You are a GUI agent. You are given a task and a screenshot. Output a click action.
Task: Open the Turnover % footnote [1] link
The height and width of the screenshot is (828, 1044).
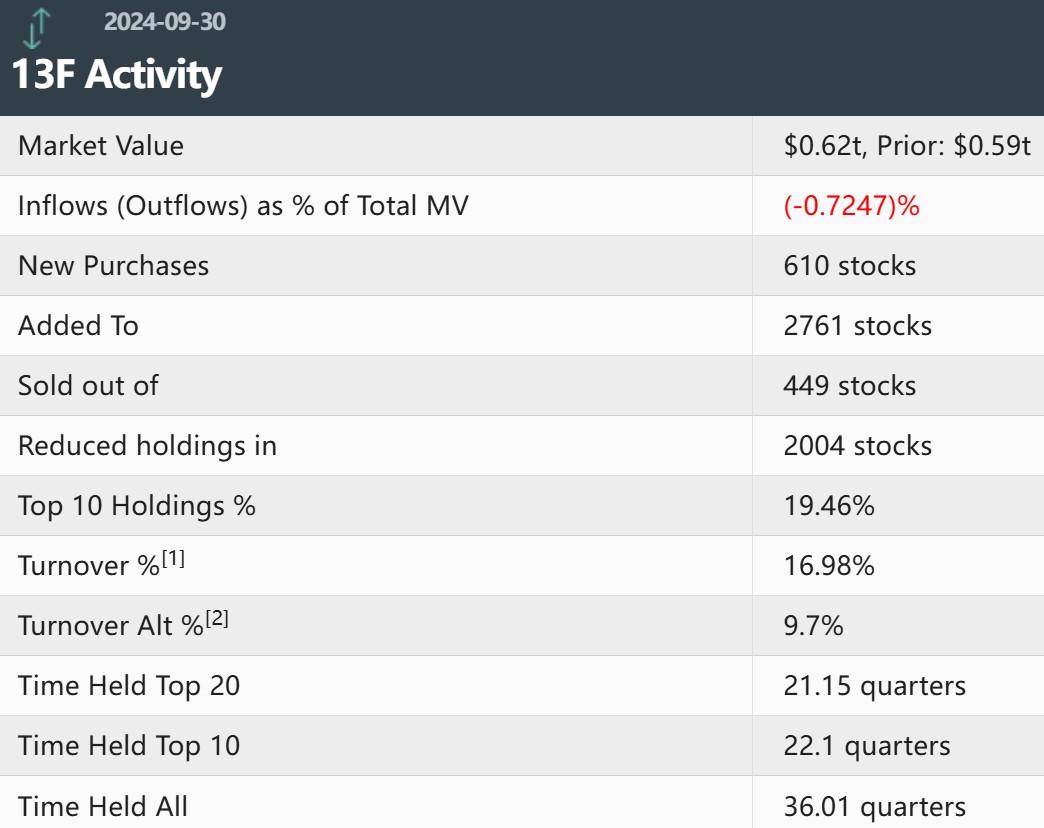click(x=173, y=559)
